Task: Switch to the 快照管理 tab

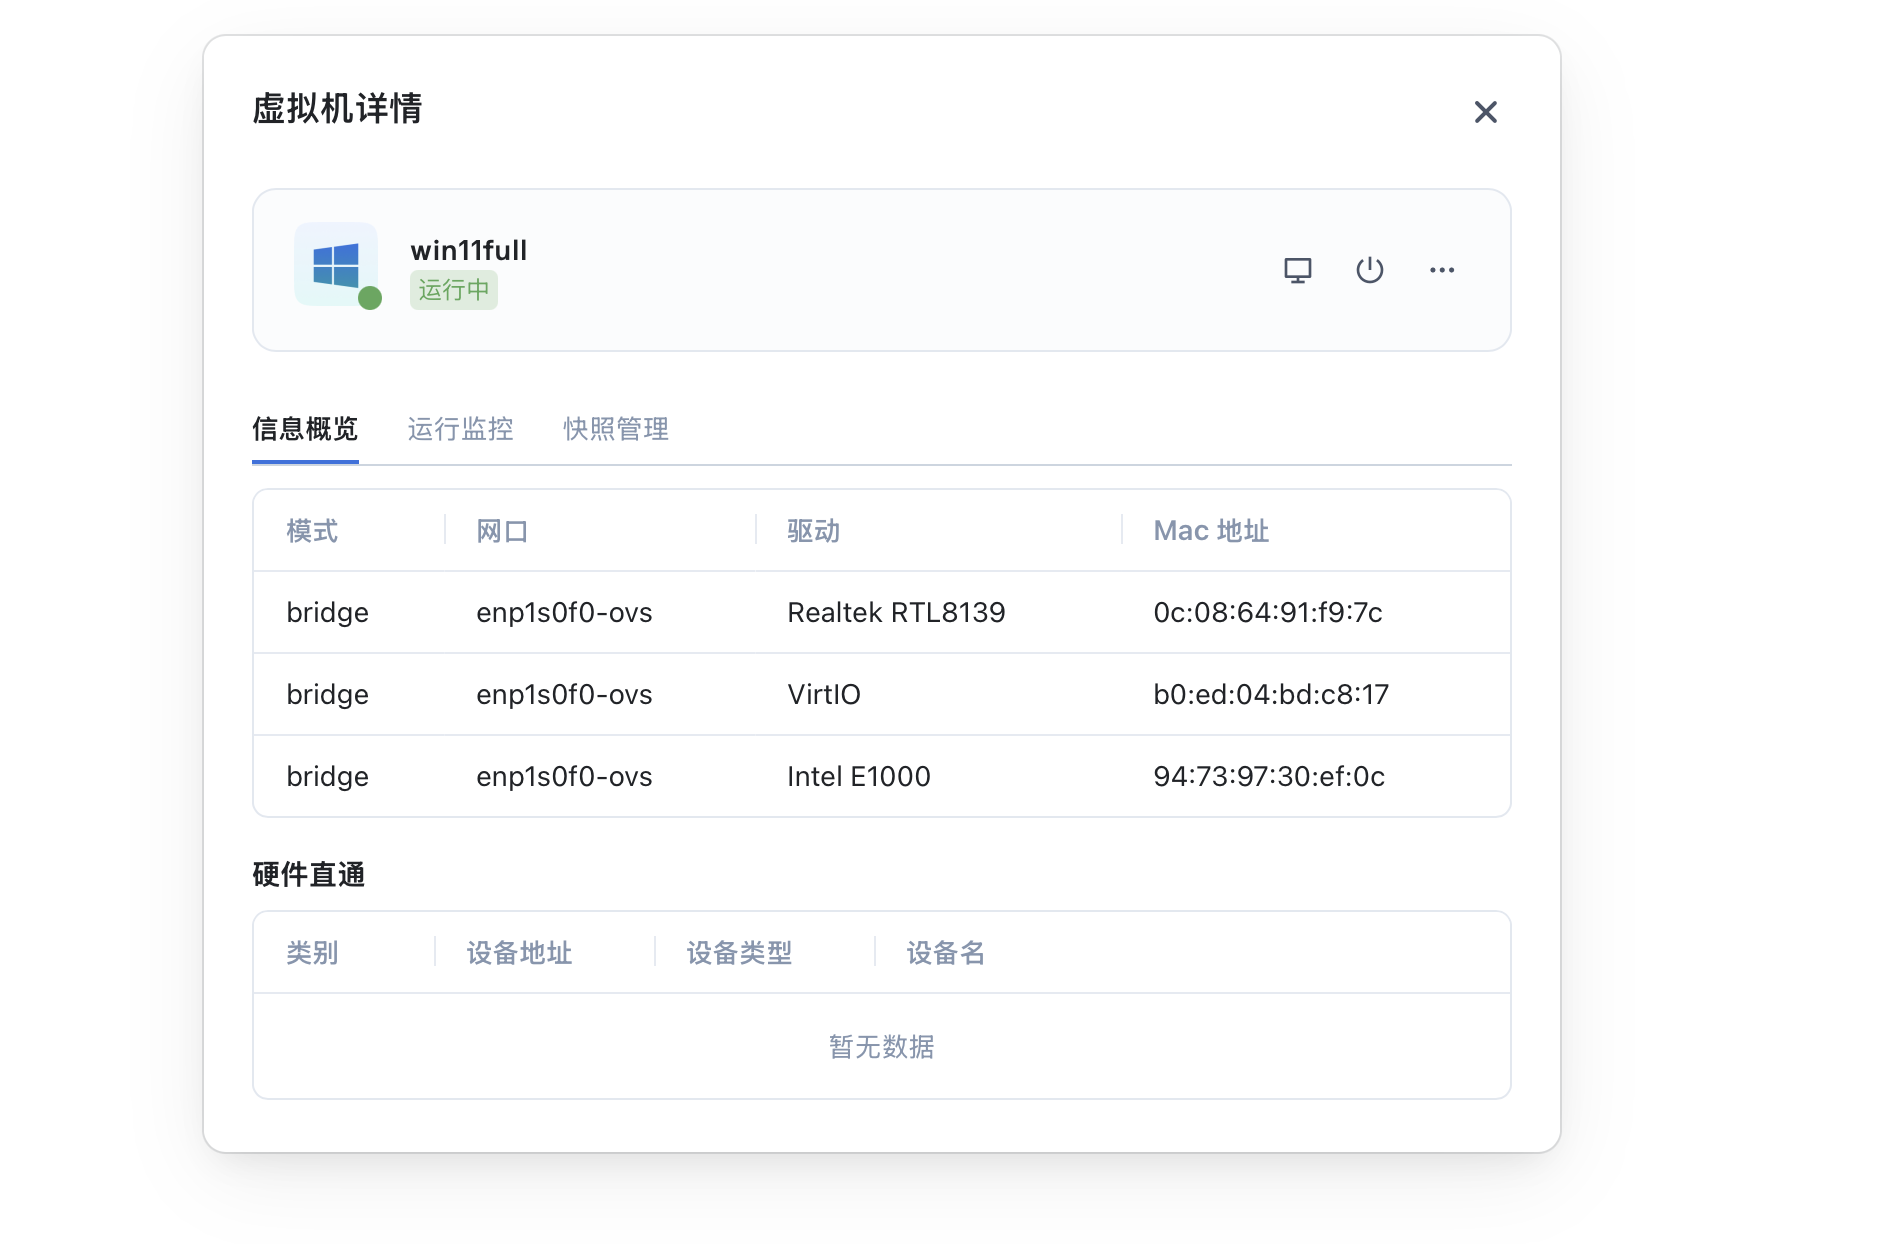Action: pyautogui.click(x=616, y=429)
